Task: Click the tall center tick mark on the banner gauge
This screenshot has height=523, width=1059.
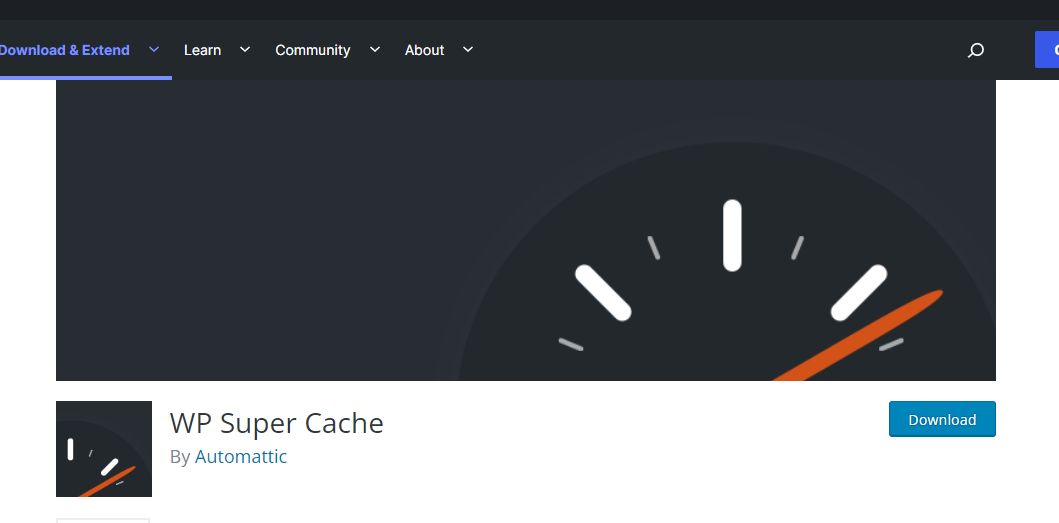Action: [x=732, y=235]
